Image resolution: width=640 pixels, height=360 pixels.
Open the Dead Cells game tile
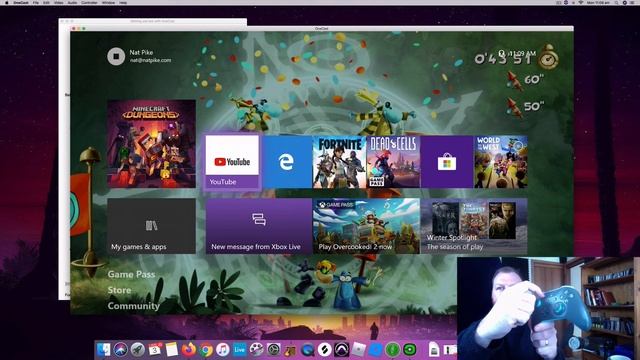tap(393, 162)
